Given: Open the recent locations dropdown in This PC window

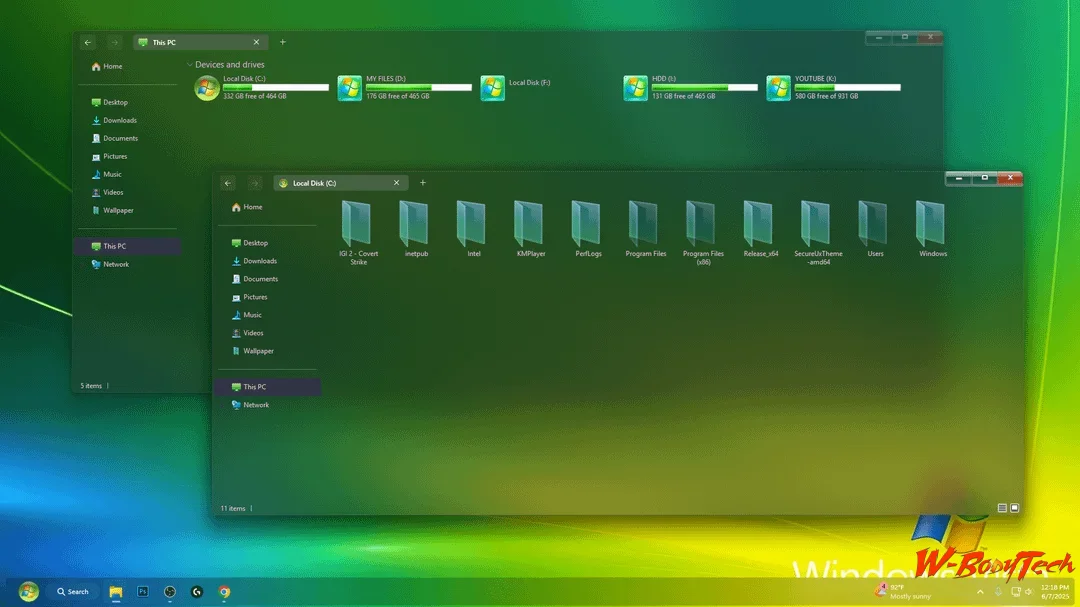Looking at the screenshot, I should pos(115,42).
